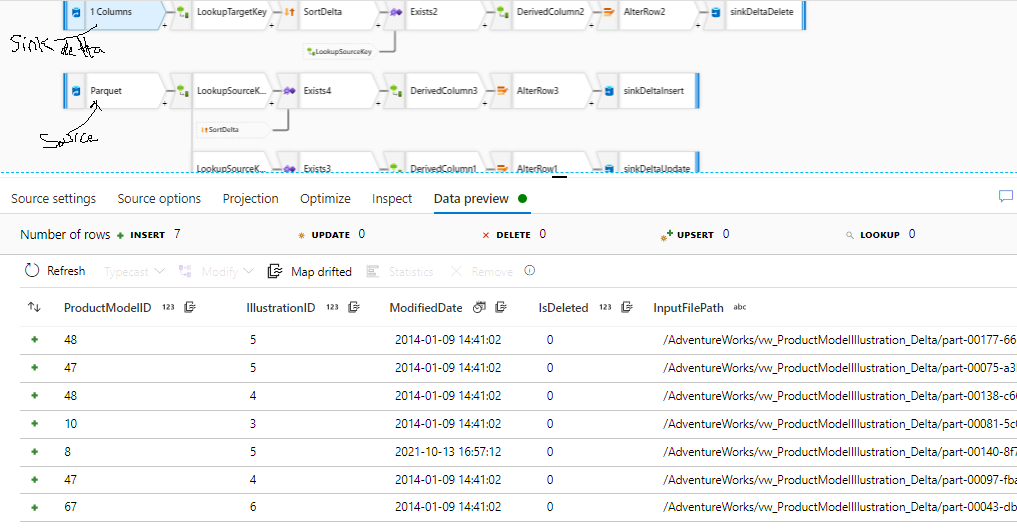Click the info icon next to Remove

point(530,270)
